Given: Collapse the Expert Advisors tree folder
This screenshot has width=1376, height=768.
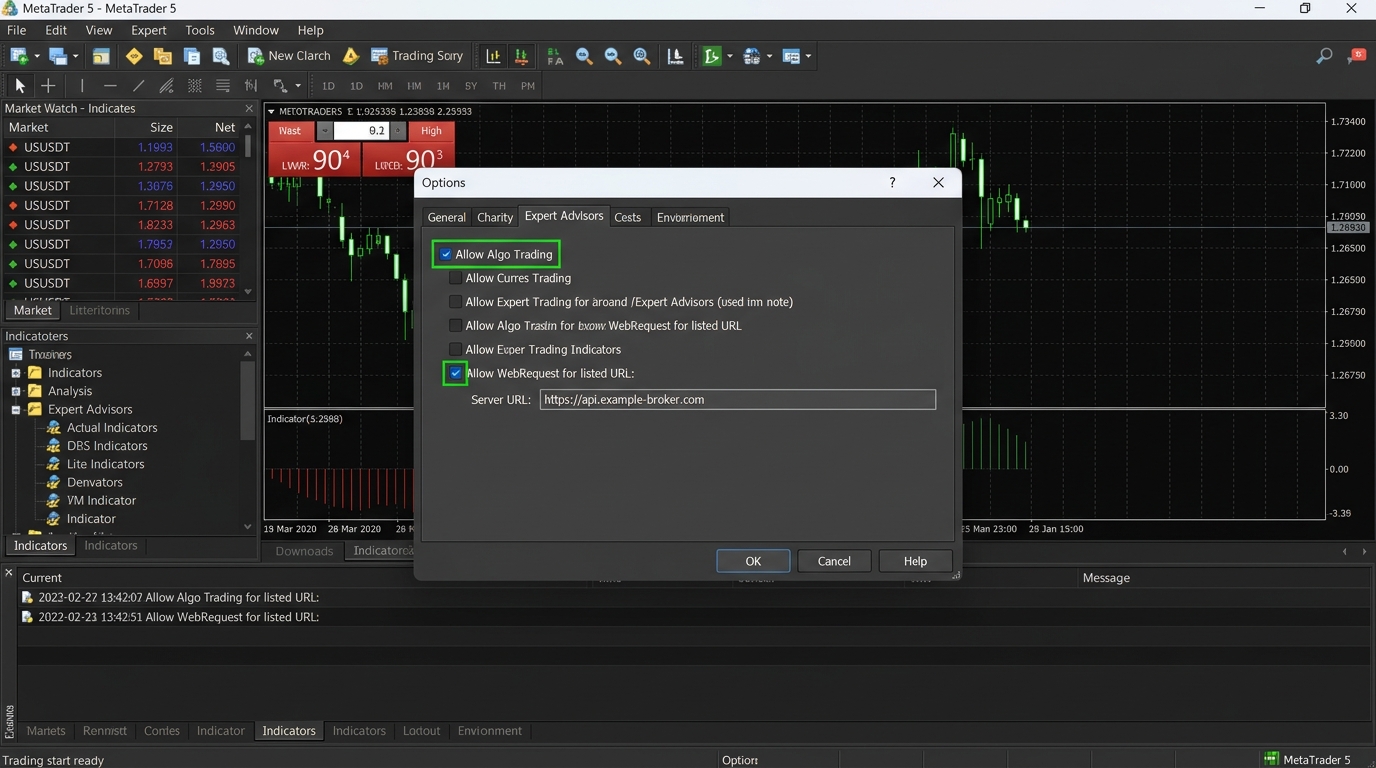Looking at the screenshot, I should 16,409.
